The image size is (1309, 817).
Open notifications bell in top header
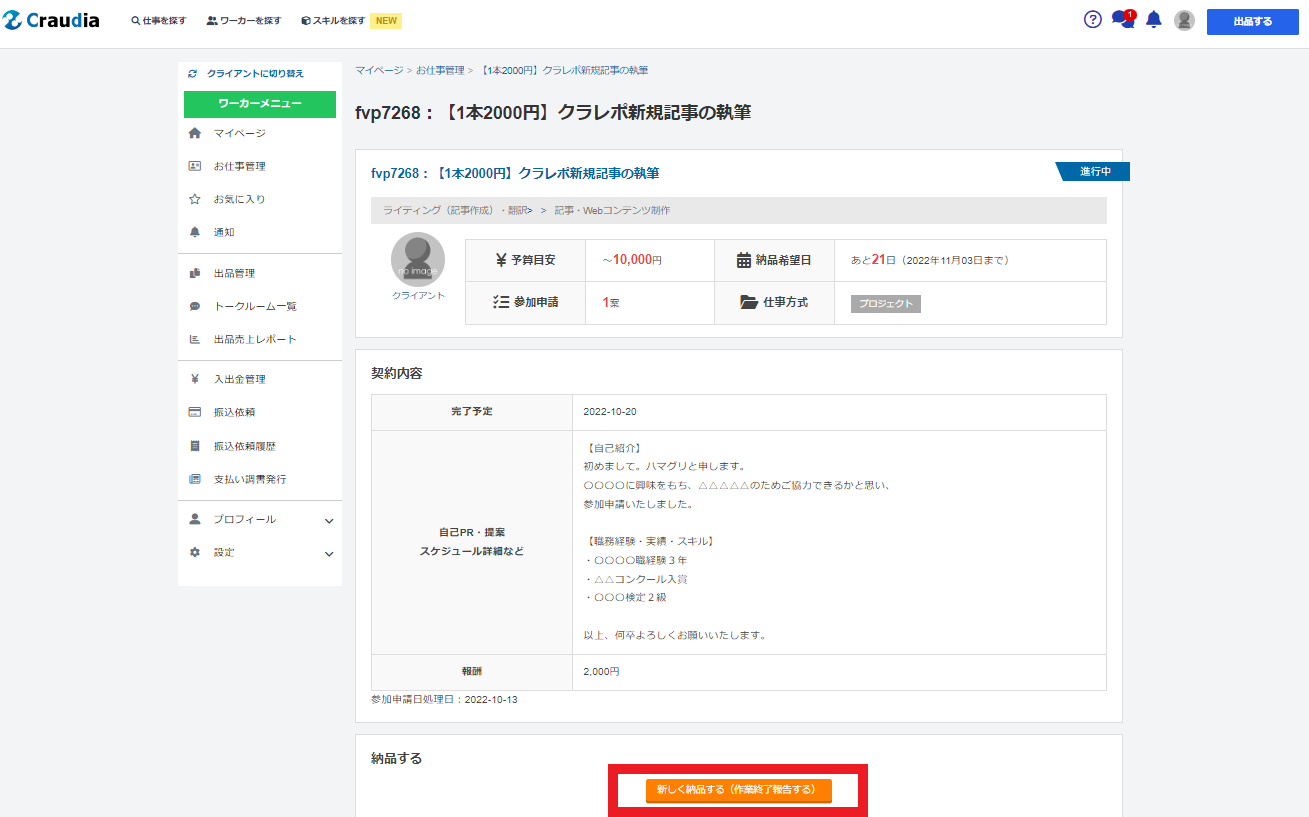[1154, 20]
